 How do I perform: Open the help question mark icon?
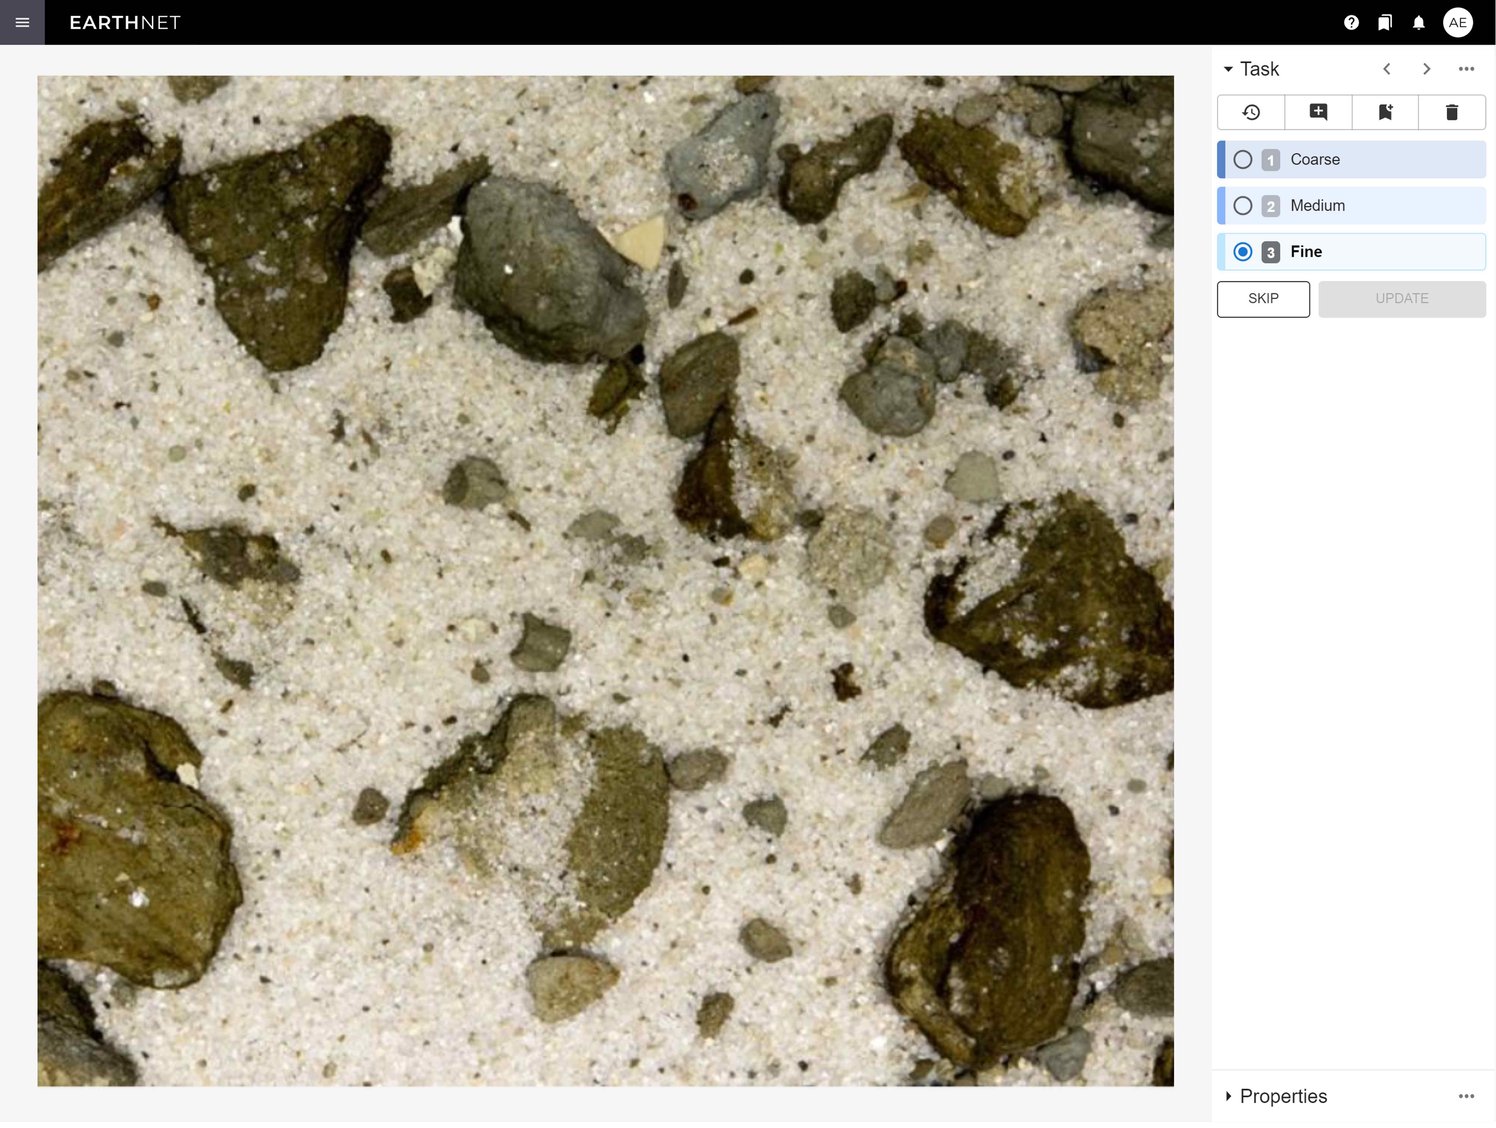pyautogui.click(x=1351, y=22)
